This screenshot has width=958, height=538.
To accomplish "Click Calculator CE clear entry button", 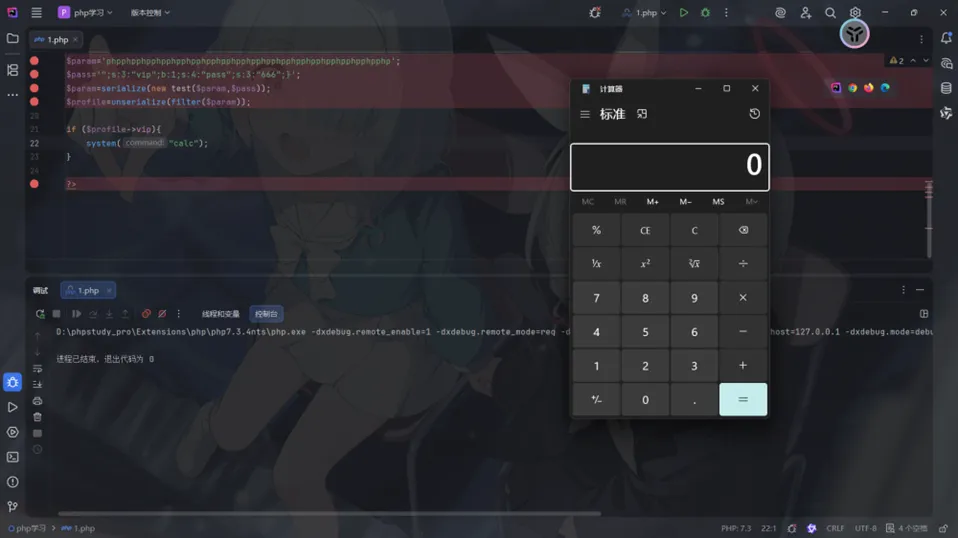I will pos(645,230).
